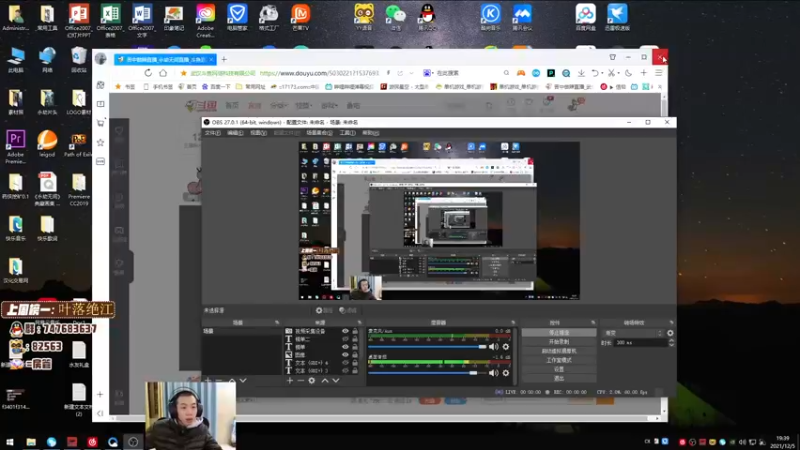Click the remove source minus icon in OBS

[x=301, y=381]
